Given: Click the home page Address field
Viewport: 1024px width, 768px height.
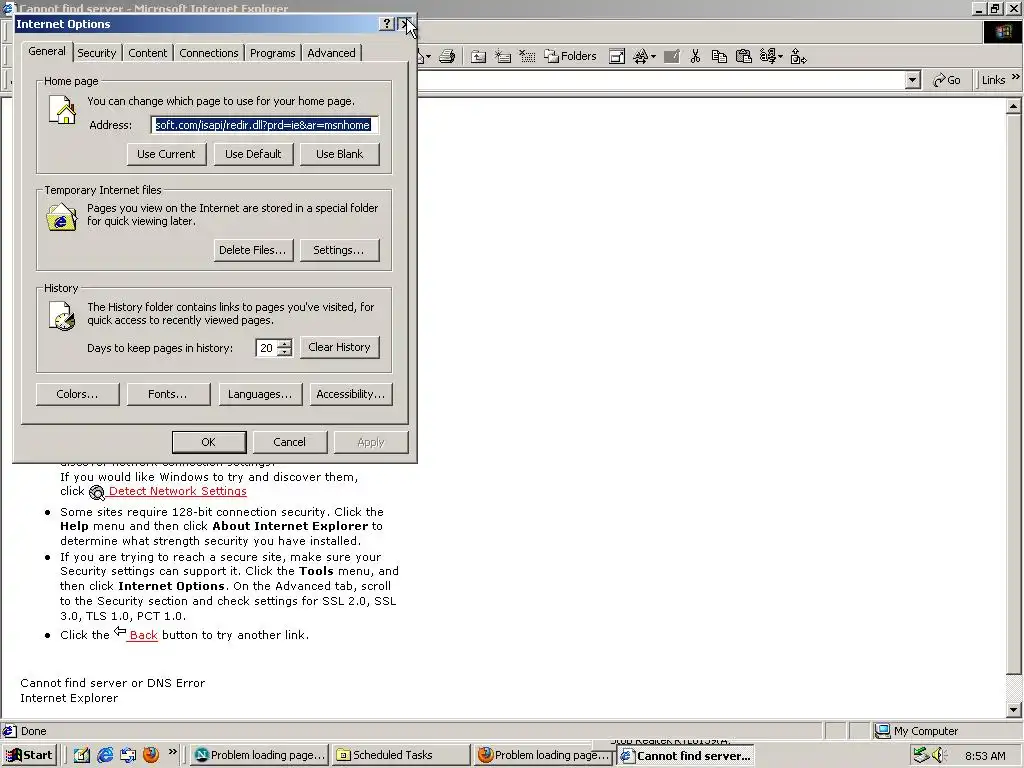Looking at the screenshot, I should point(264,125).
